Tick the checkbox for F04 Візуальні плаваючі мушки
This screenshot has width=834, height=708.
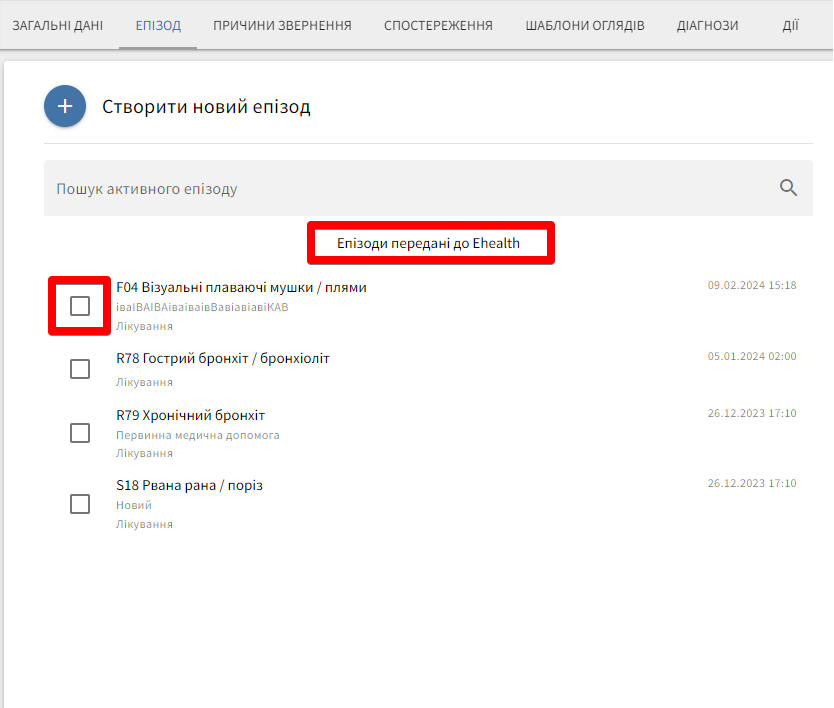coord(80,306)
